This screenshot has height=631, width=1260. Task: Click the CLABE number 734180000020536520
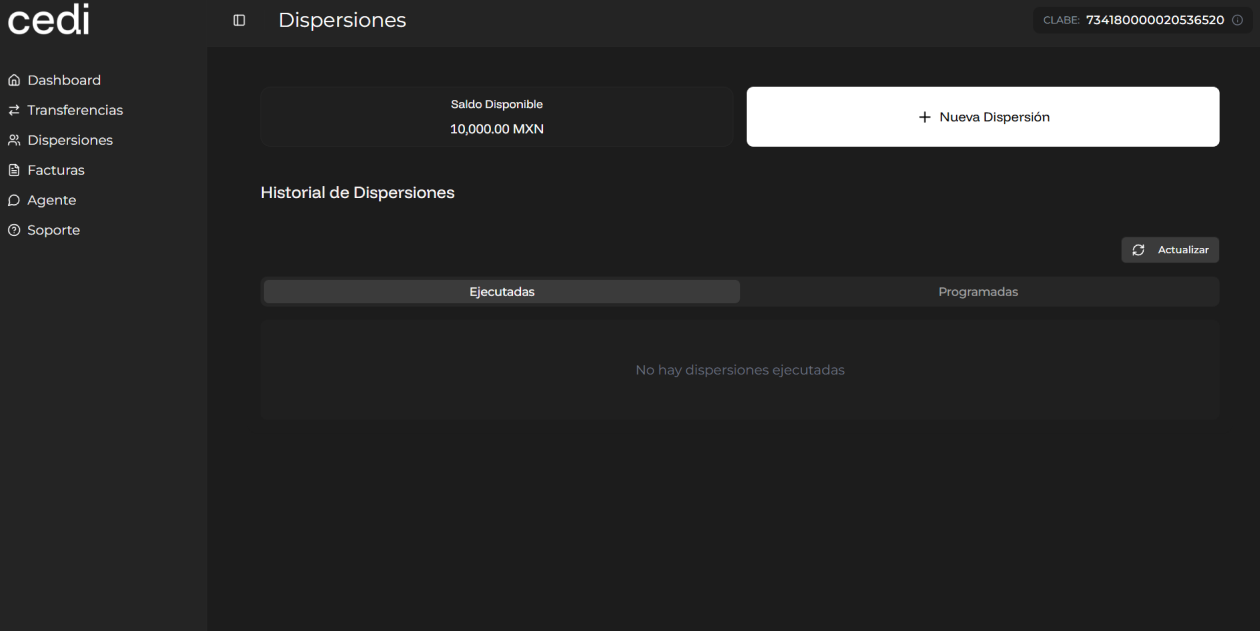tap(1155, 21)
